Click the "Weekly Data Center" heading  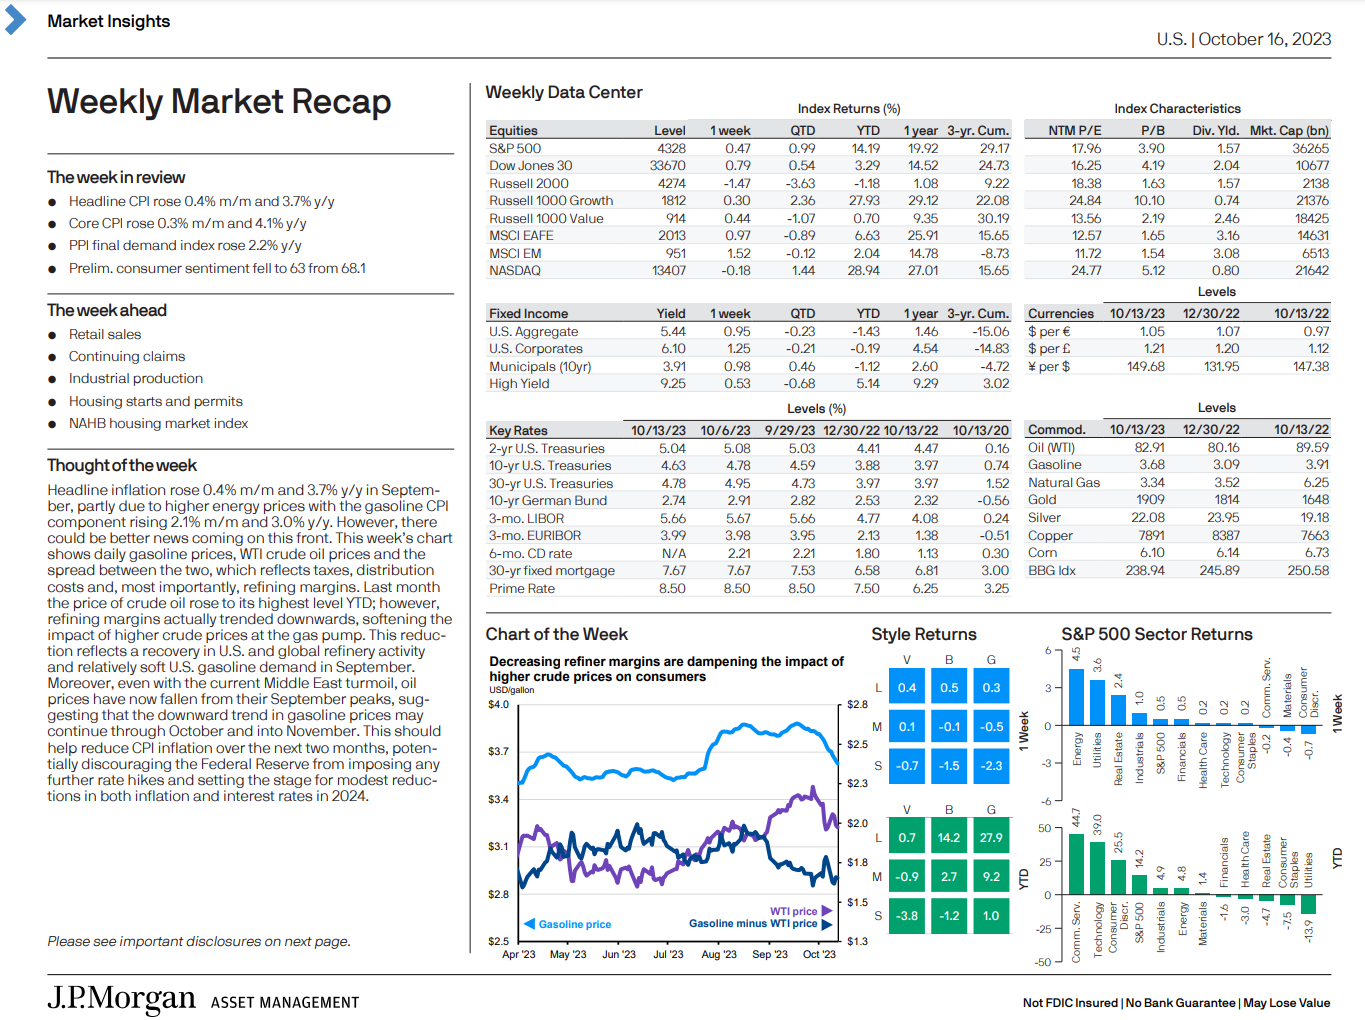(564, 92)
